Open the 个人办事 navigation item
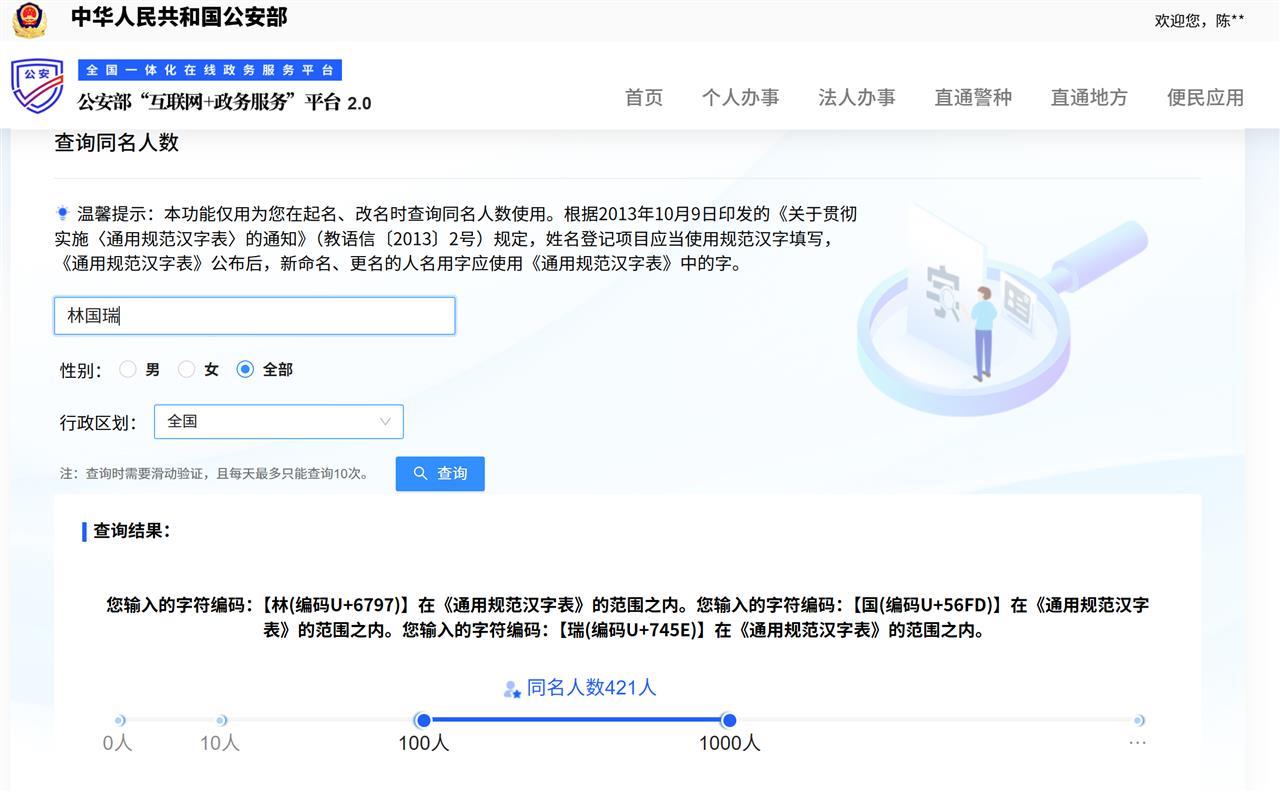 tap(740, 97)
